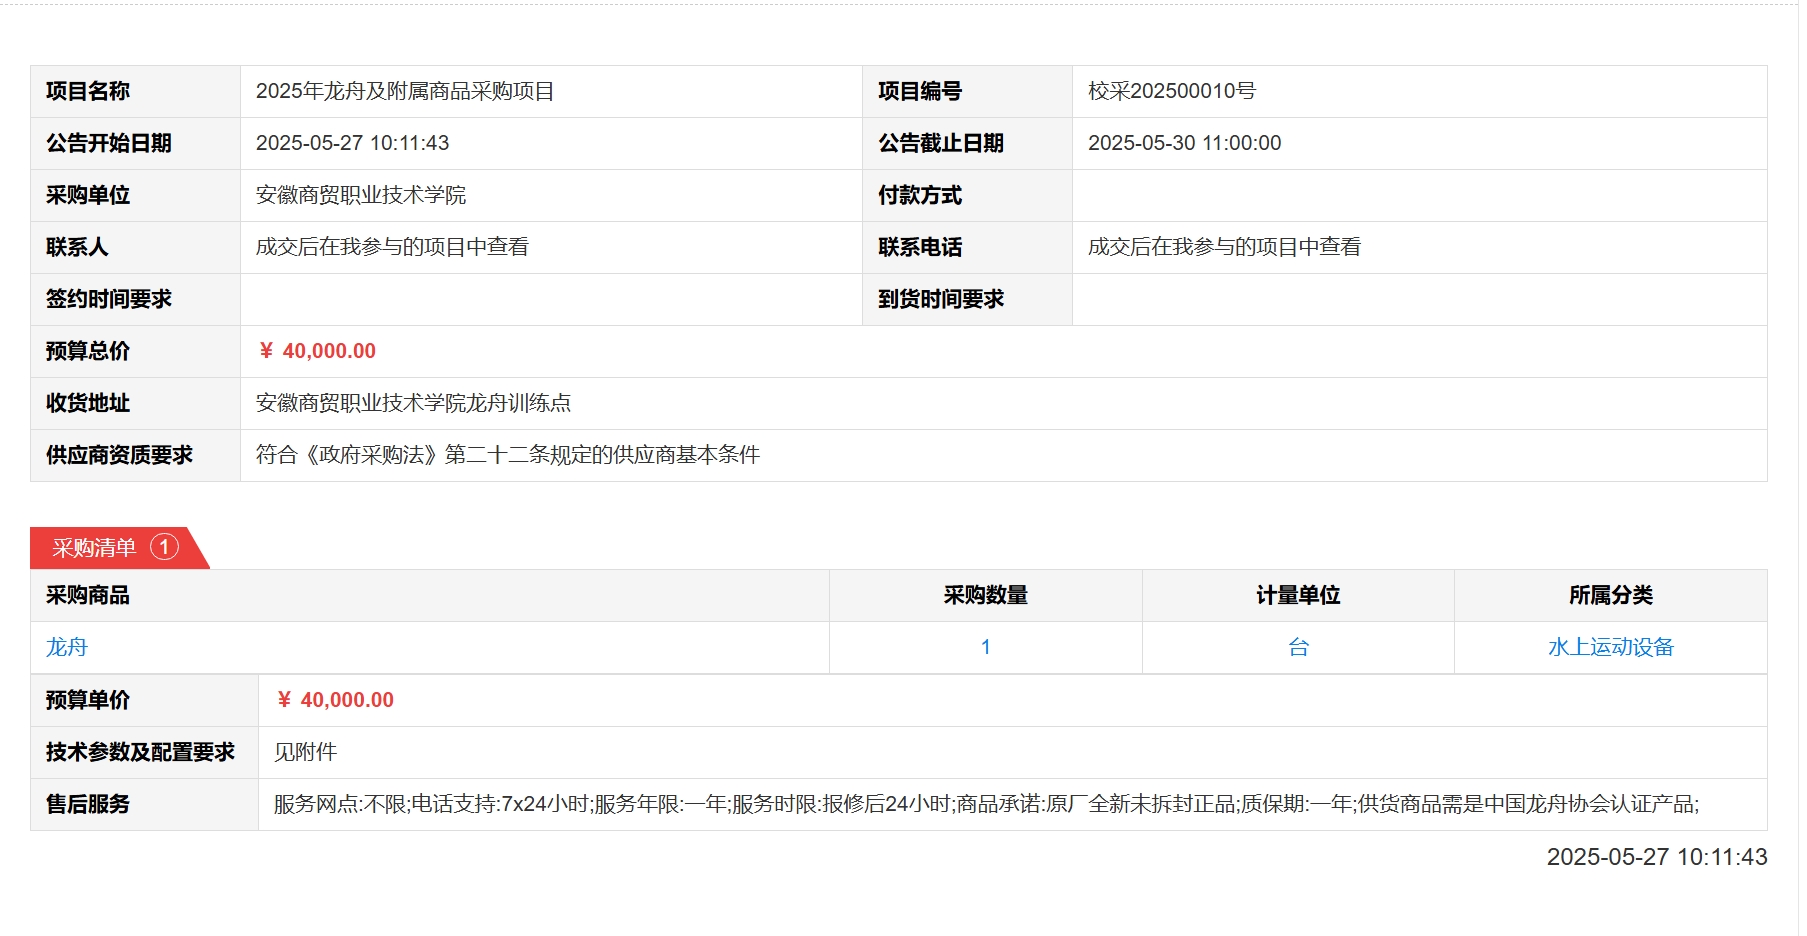Image resolution: width=1807 pixels, height=936 pixels.
Task: Click the timestamp below the table
Action: [x=1656, y=857]
